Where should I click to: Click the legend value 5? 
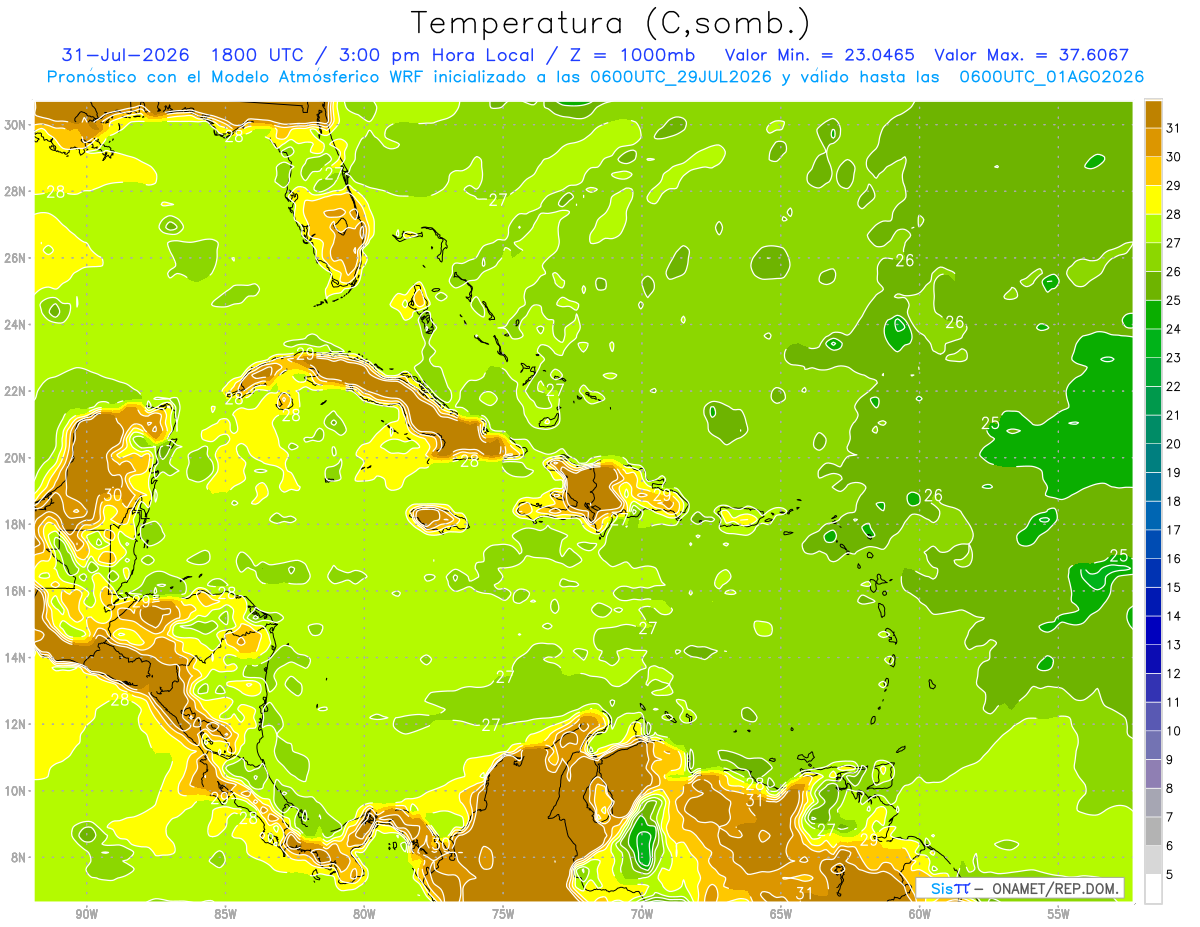(1170, 875)
